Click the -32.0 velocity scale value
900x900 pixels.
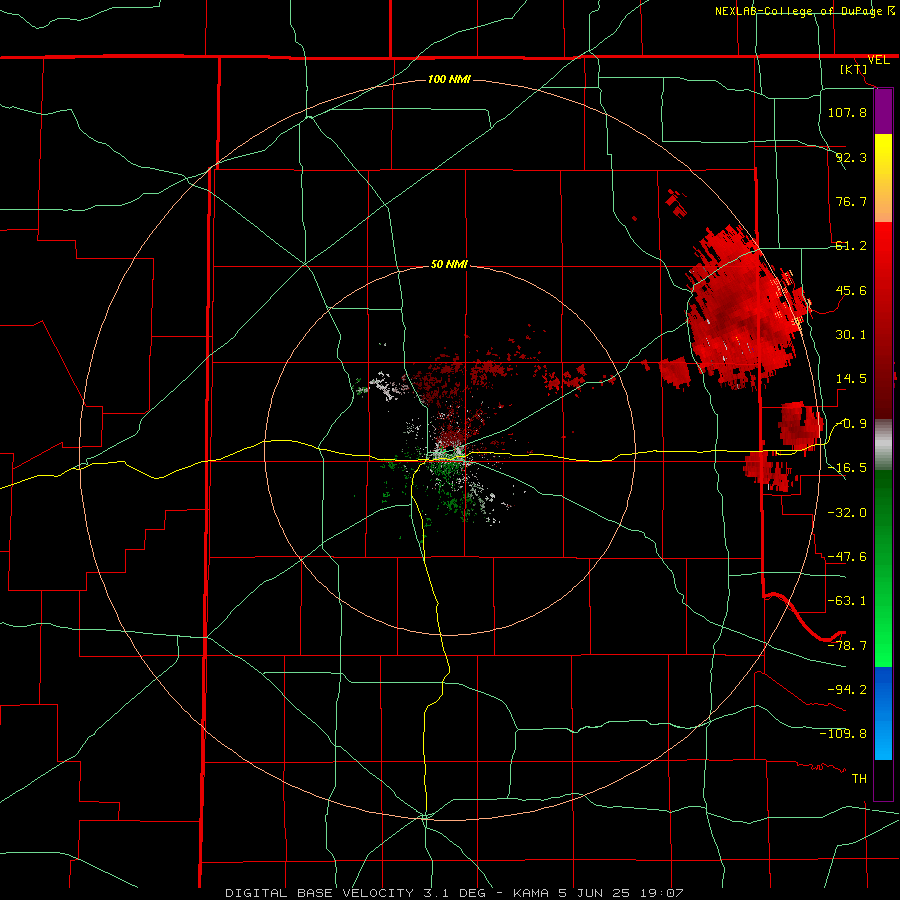847,513
